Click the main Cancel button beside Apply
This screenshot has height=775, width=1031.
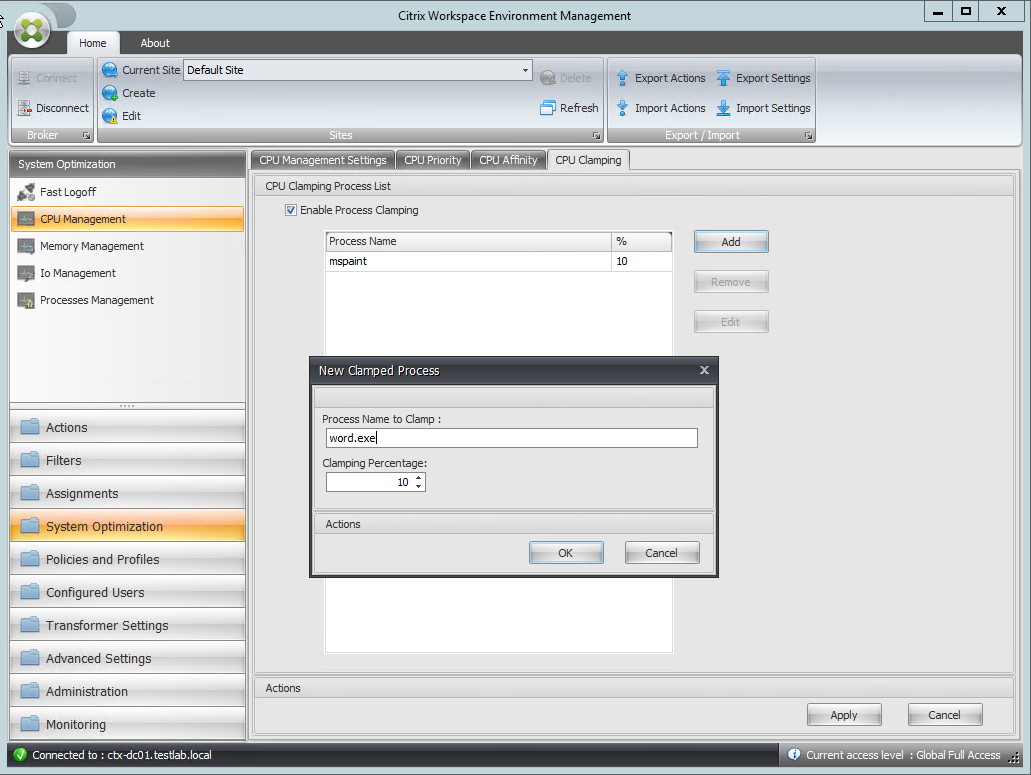pos(945,715)
